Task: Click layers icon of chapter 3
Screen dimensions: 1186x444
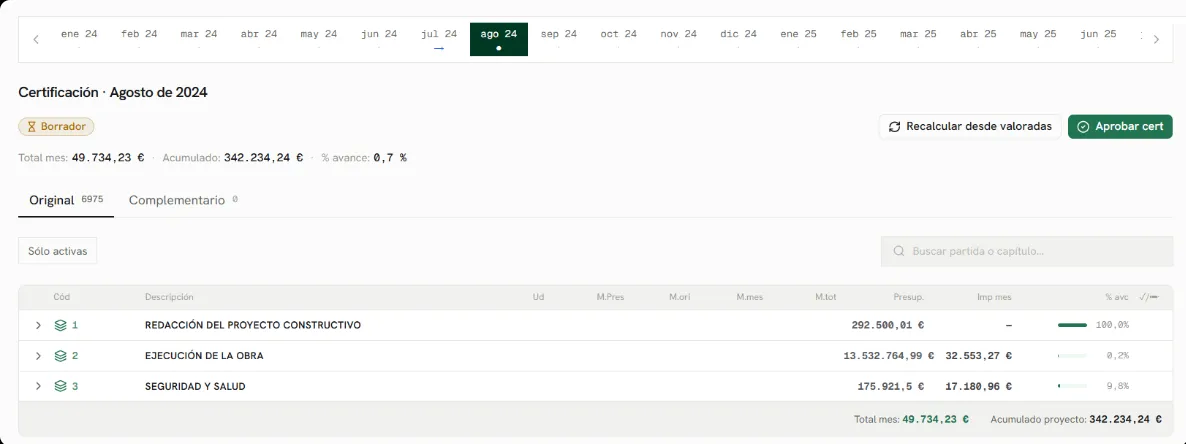Action: [61, 386]
